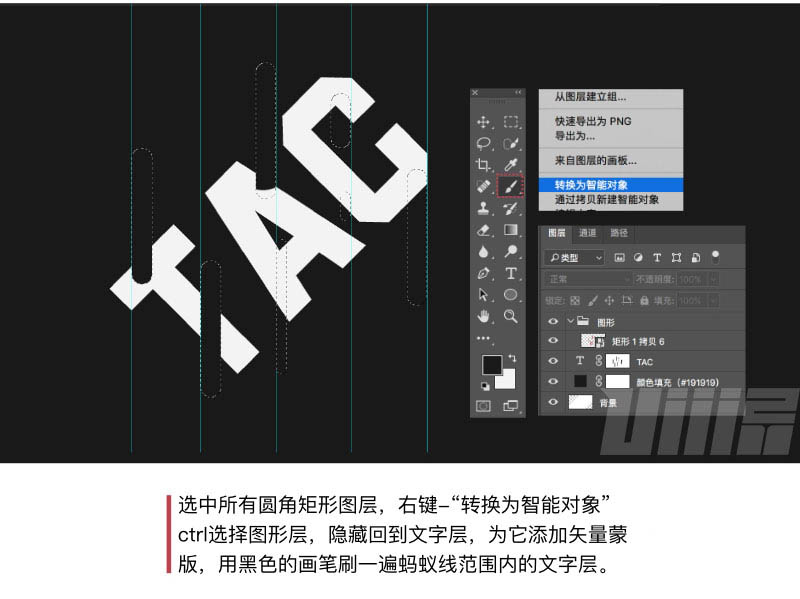This screenshot has width=800, height=599.
Task: Select the Move tool
Action: (x=483, y=122)
